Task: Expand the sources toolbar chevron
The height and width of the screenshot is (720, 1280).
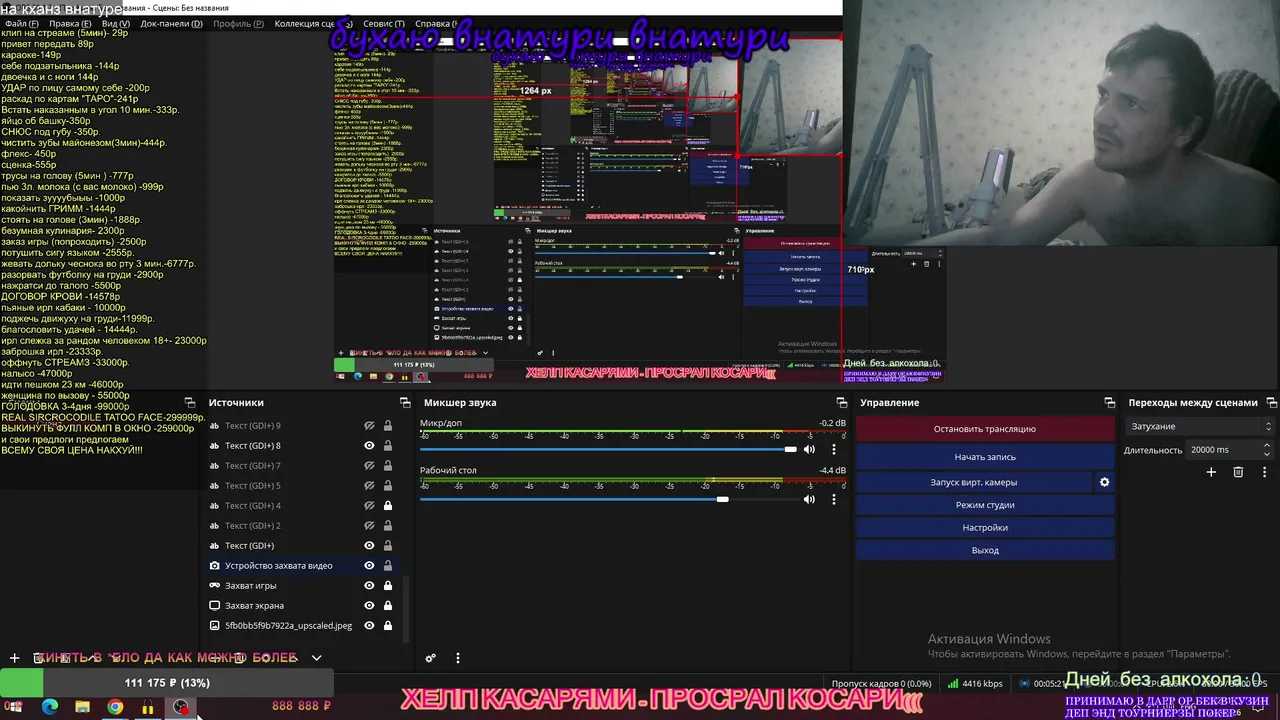Action: [316, 658]
